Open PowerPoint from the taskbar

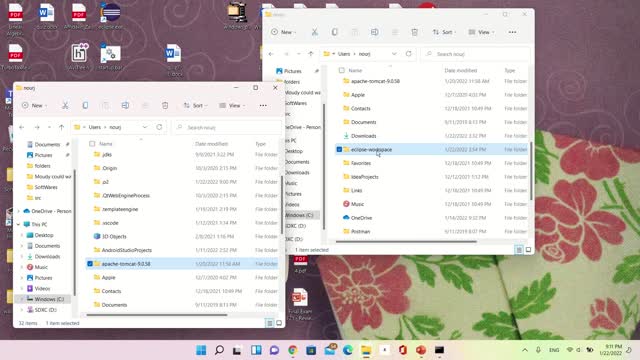pyautogui.click(x=421, y=350)
